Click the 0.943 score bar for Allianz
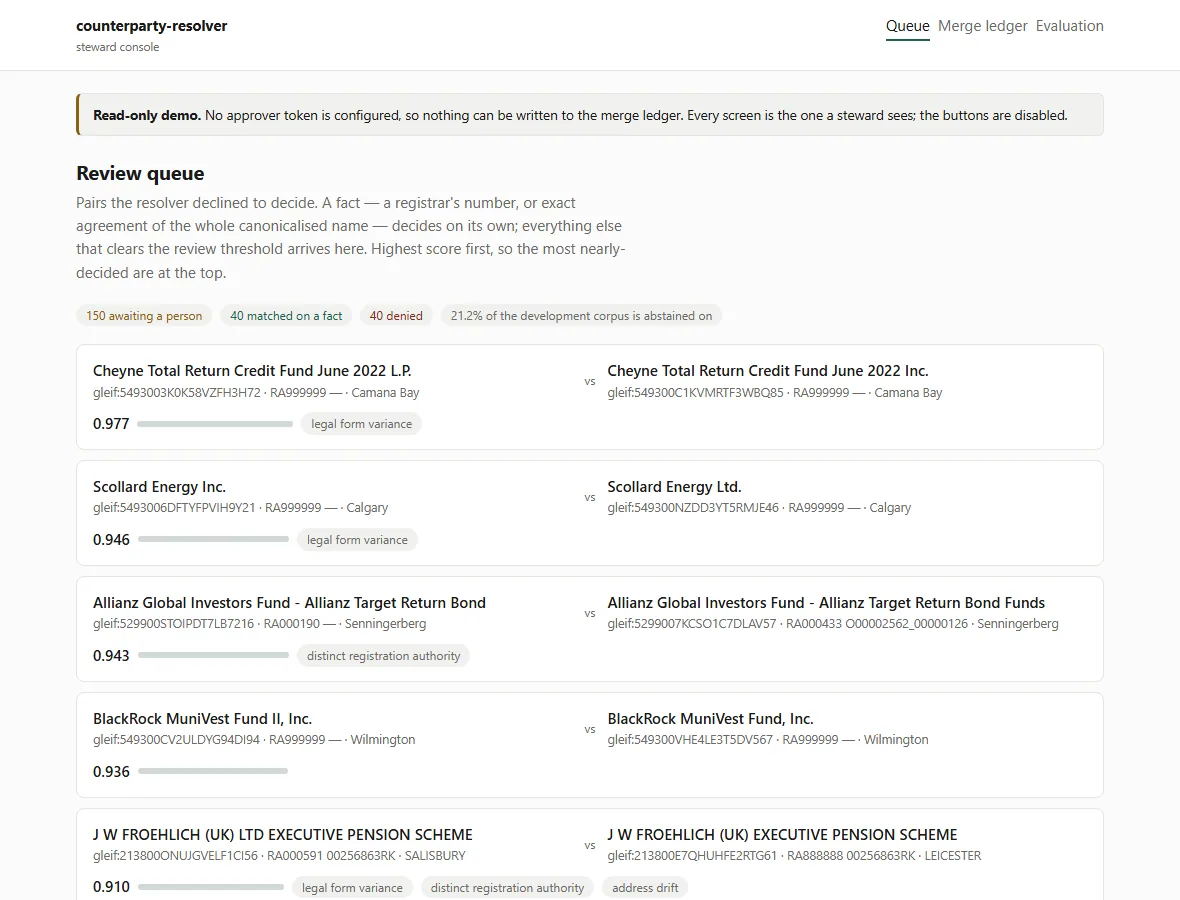Viewport: 1180px width, 900px height. [213, 655]
